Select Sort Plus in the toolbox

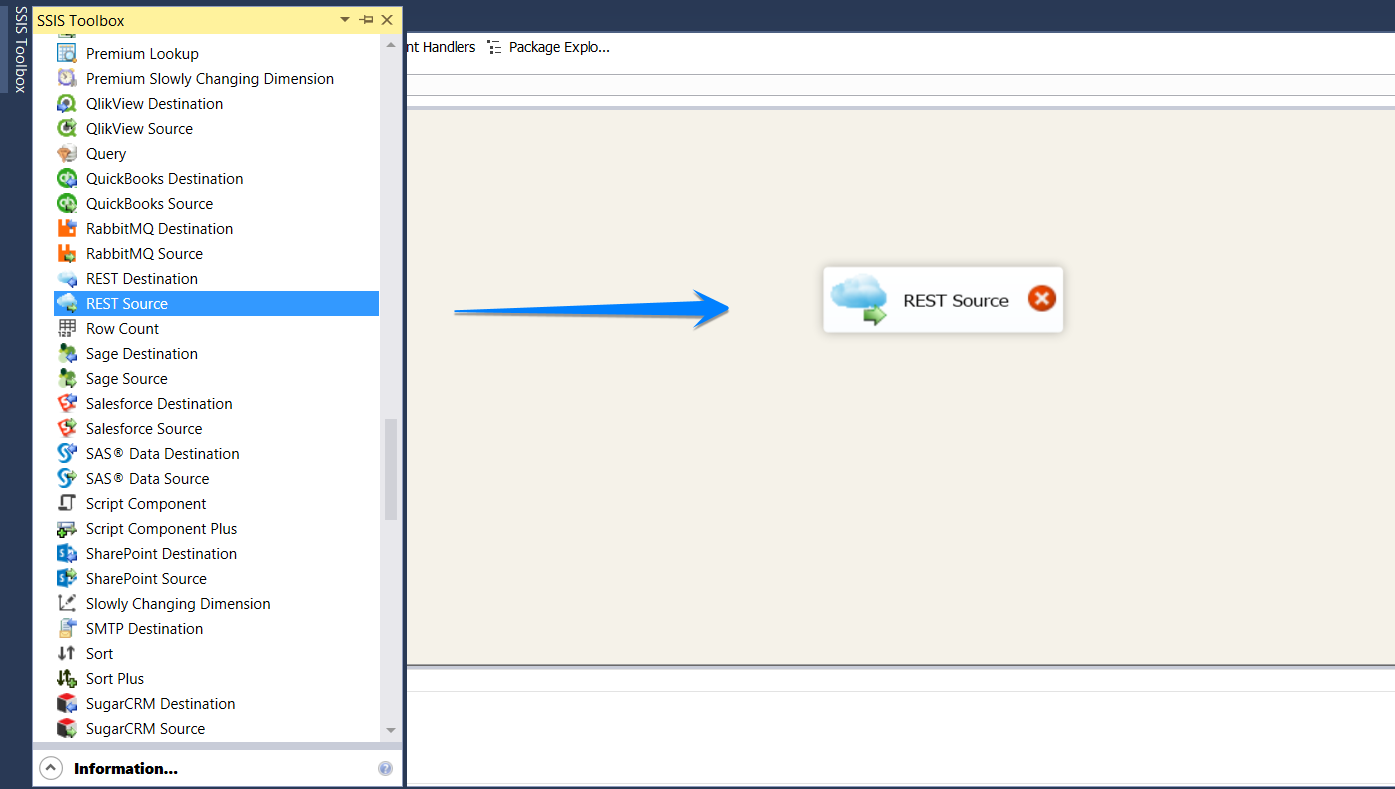pyautogui.click(x=115, y=679)
